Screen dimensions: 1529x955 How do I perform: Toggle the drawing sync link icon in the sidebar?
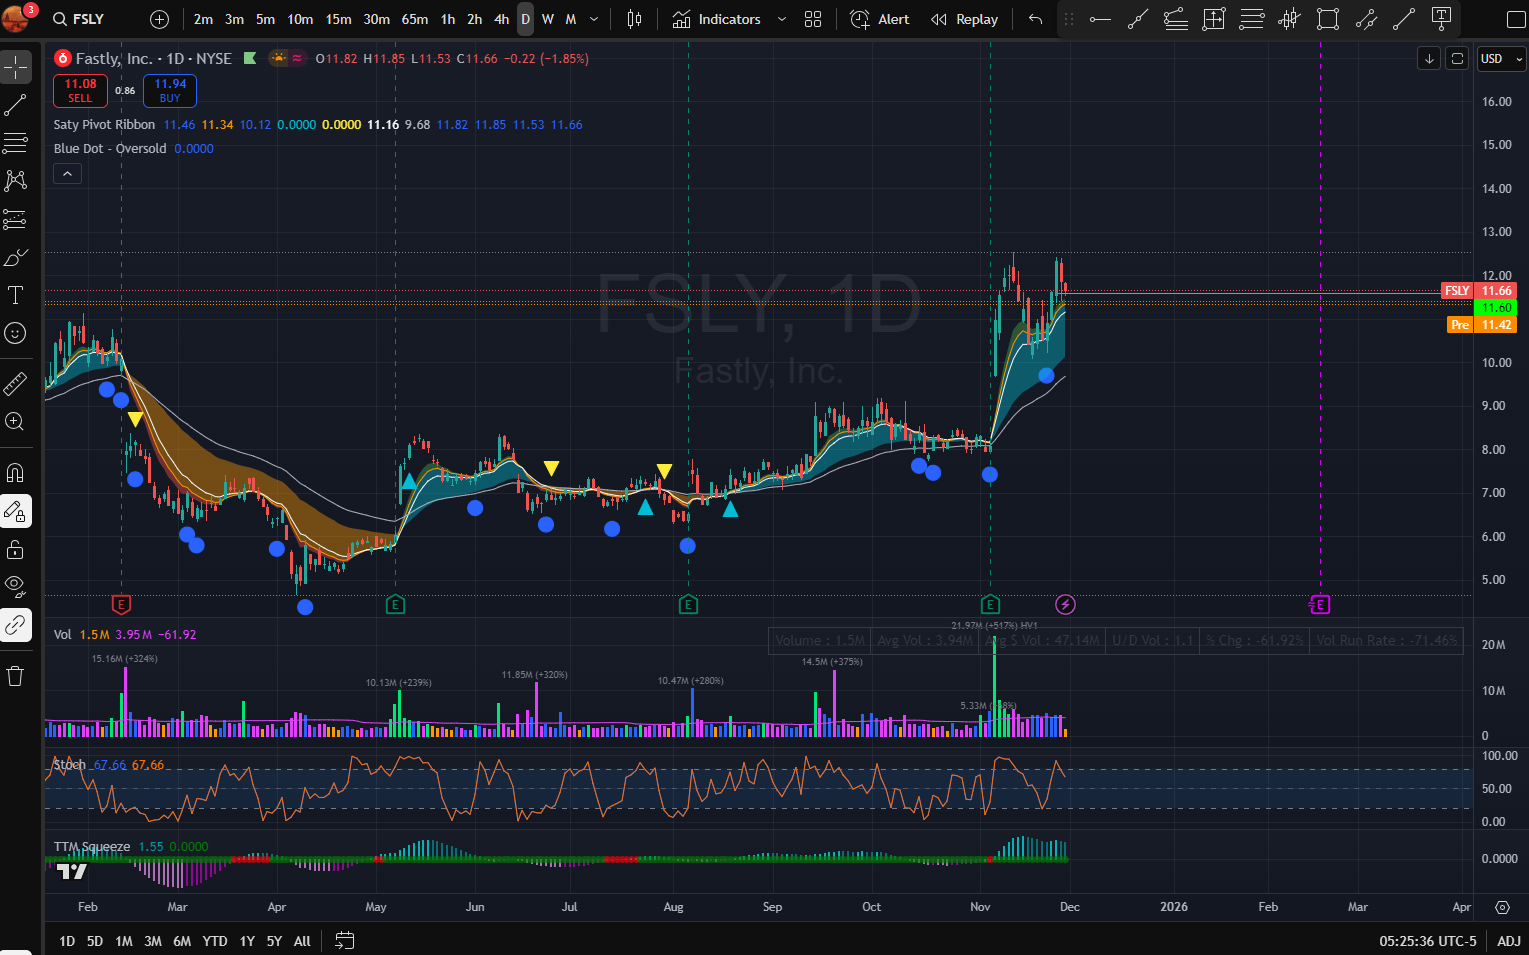[16, 625]
